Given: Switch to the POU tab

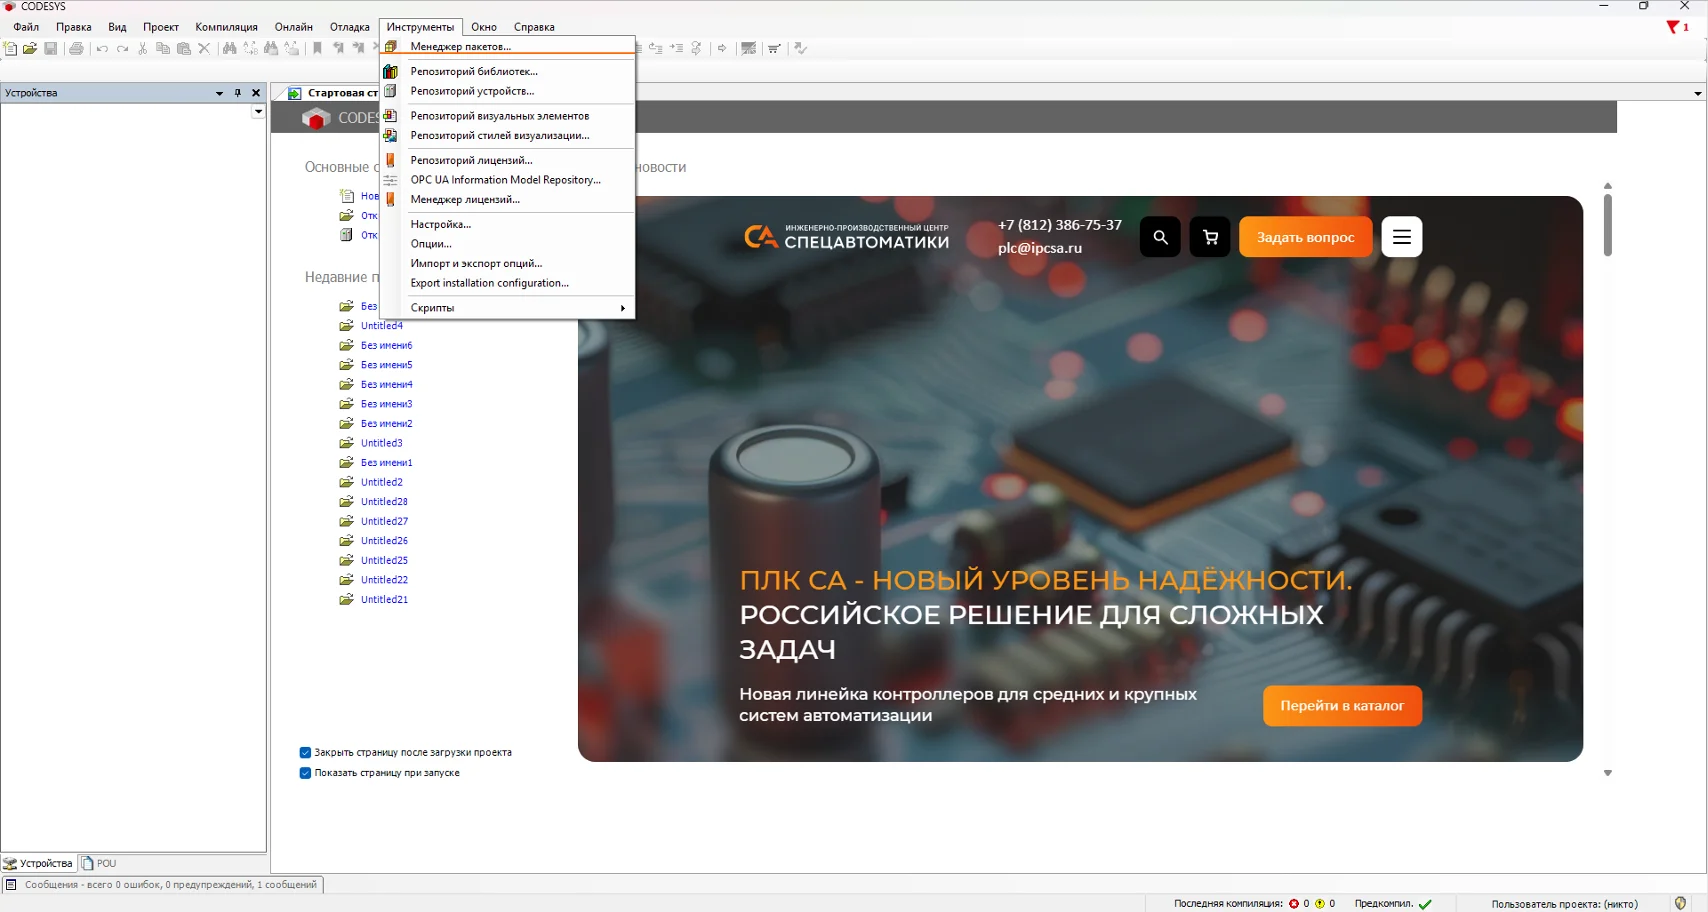Looking at the screenshot, I should click(100, 863).
